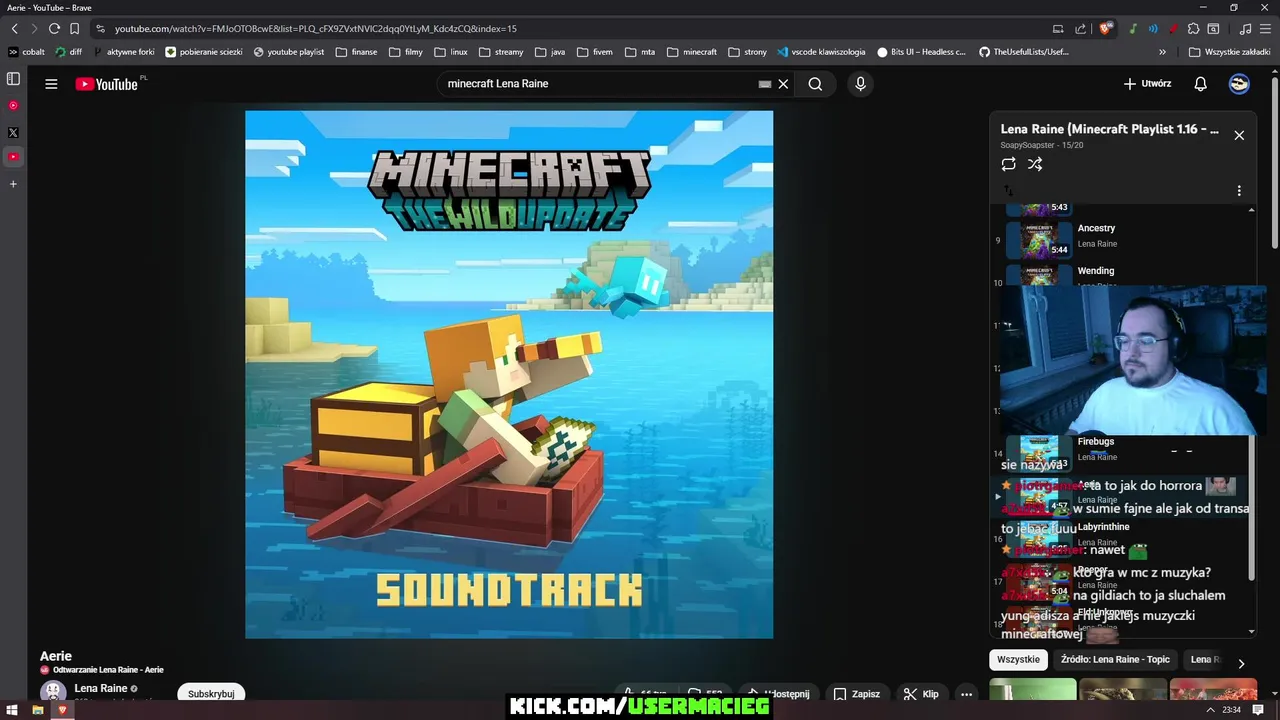The image size is (1280, 720).
Task: Open the youtube playlist bookmark
Action: click(x=289, y=52)
